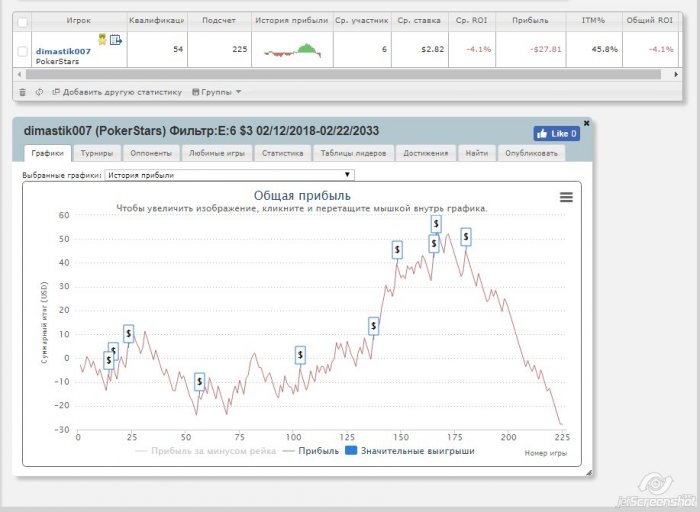Click the award badge icon beside dimastik007

pos(102,39)
